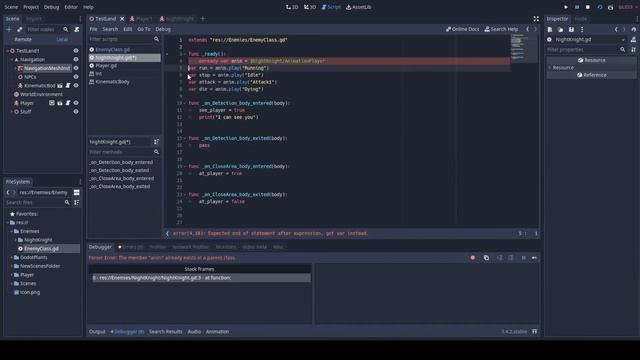The image size is (640, 360).
Task: Play the project with the play icon
Action: point(566,7)
